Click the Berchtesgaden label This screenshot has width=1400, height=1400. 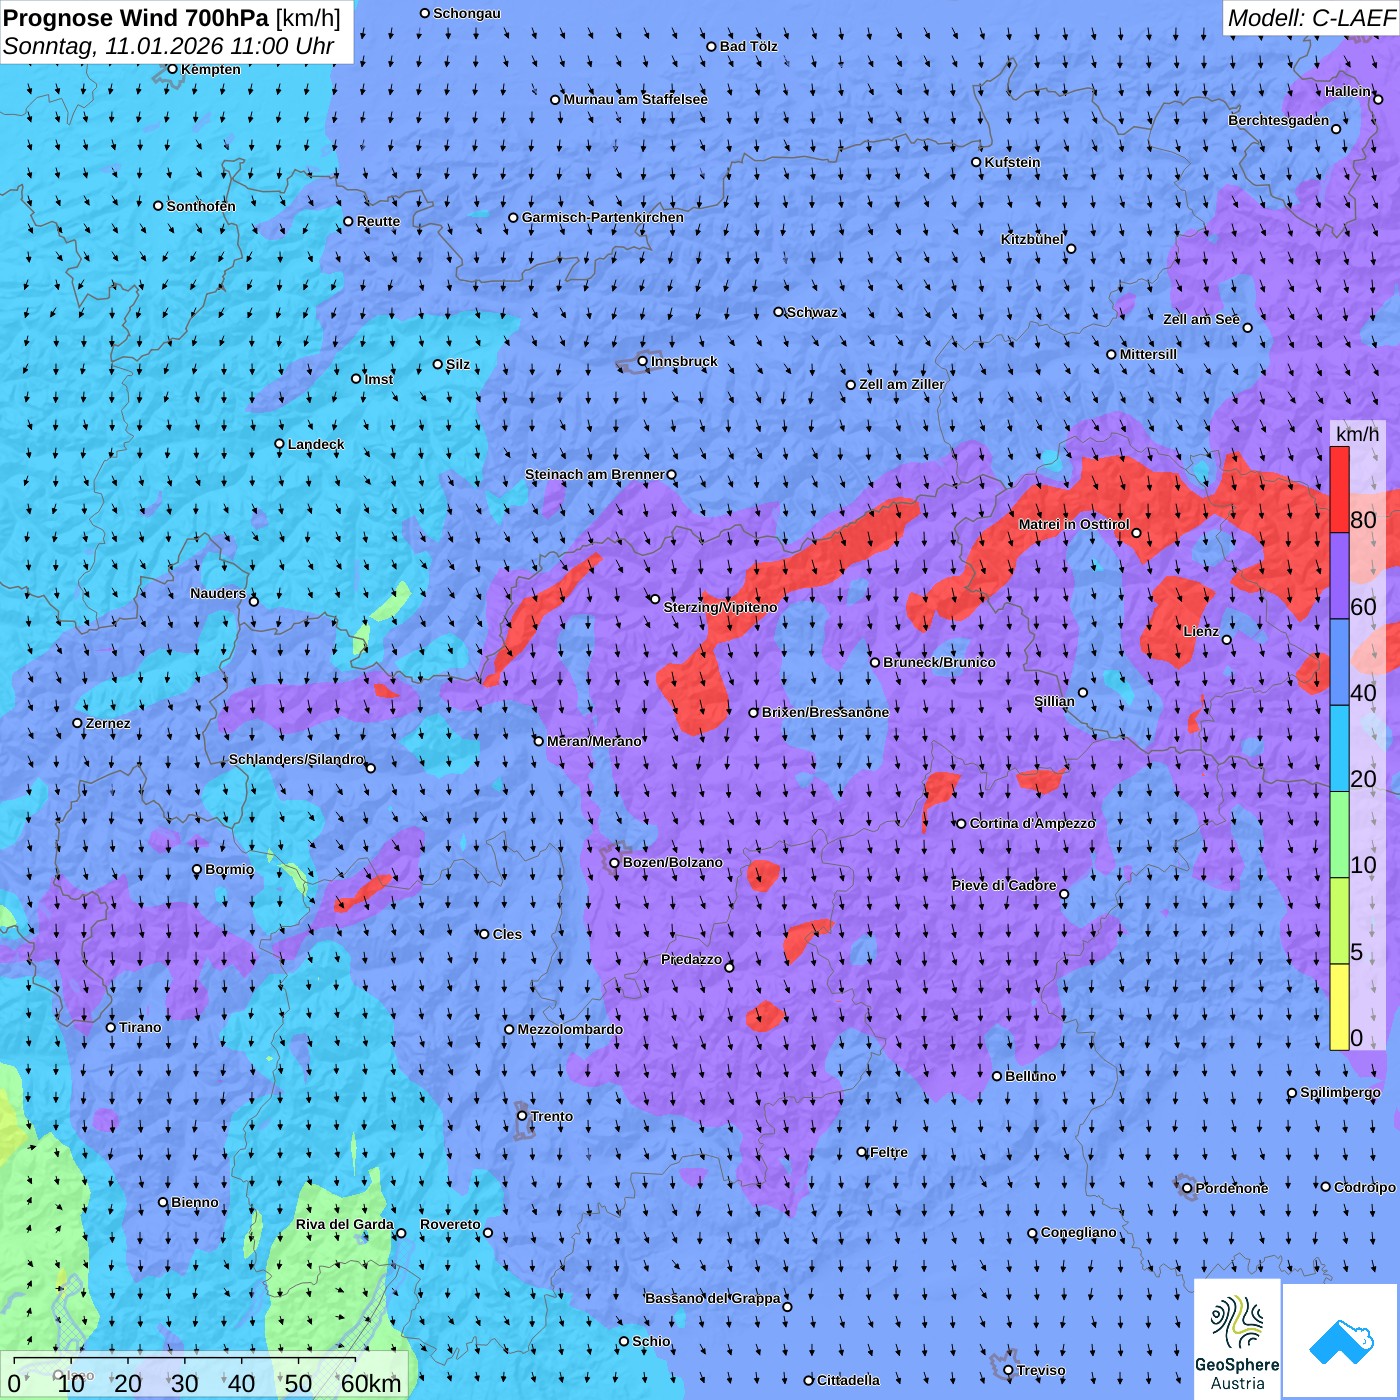(x=1279, y=121)
